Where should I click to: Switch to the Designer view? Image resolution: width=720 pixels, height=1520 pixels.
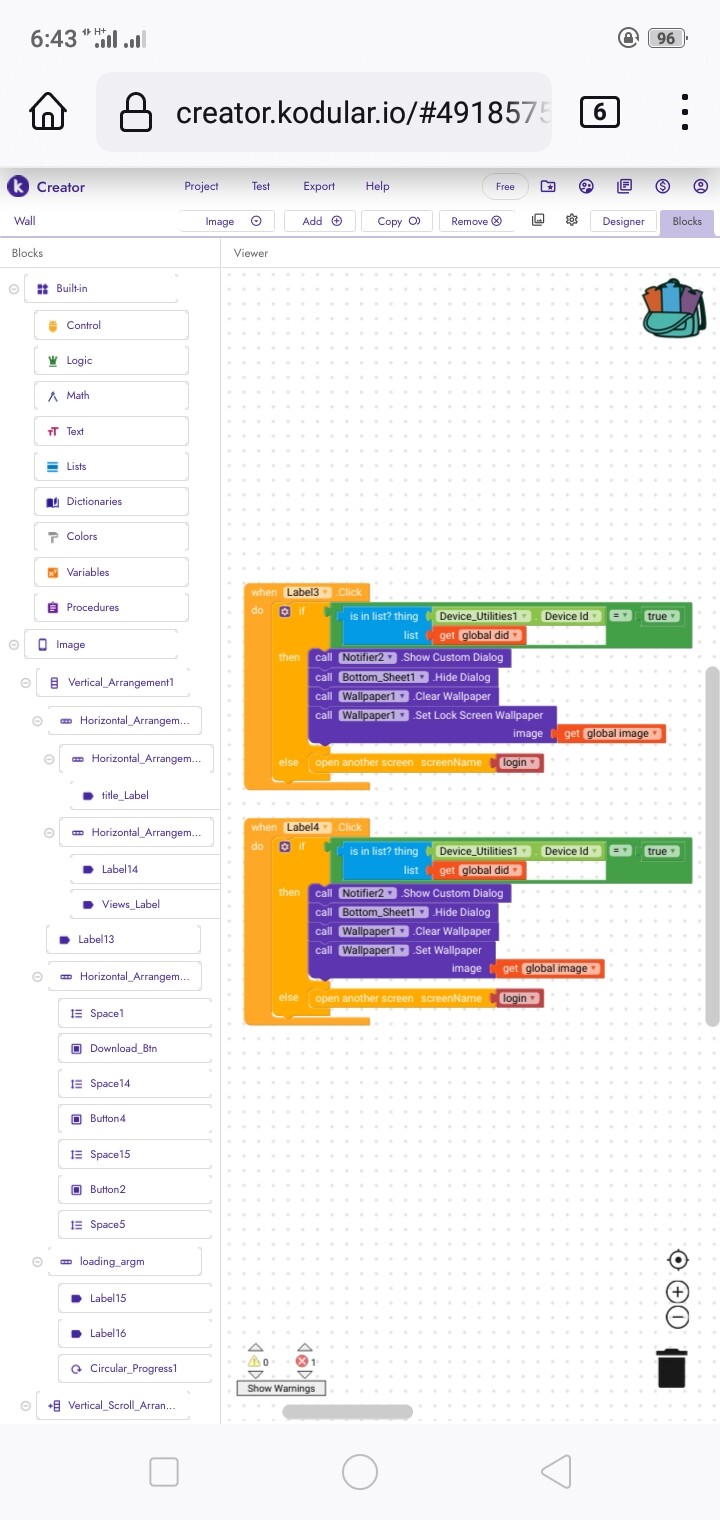pos(623,221)
